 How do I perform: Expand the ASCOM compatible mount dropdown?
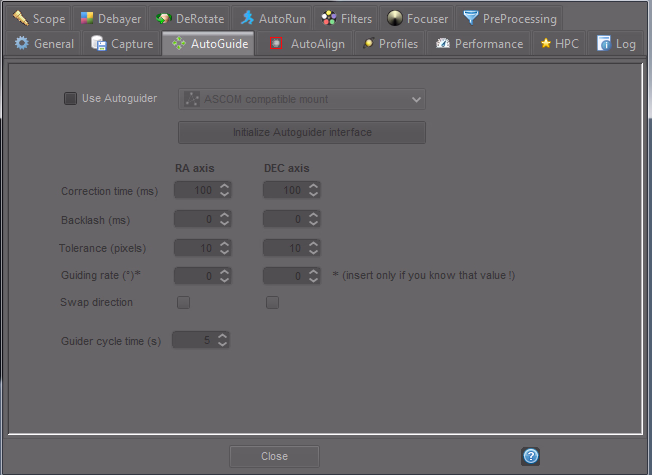301,99
